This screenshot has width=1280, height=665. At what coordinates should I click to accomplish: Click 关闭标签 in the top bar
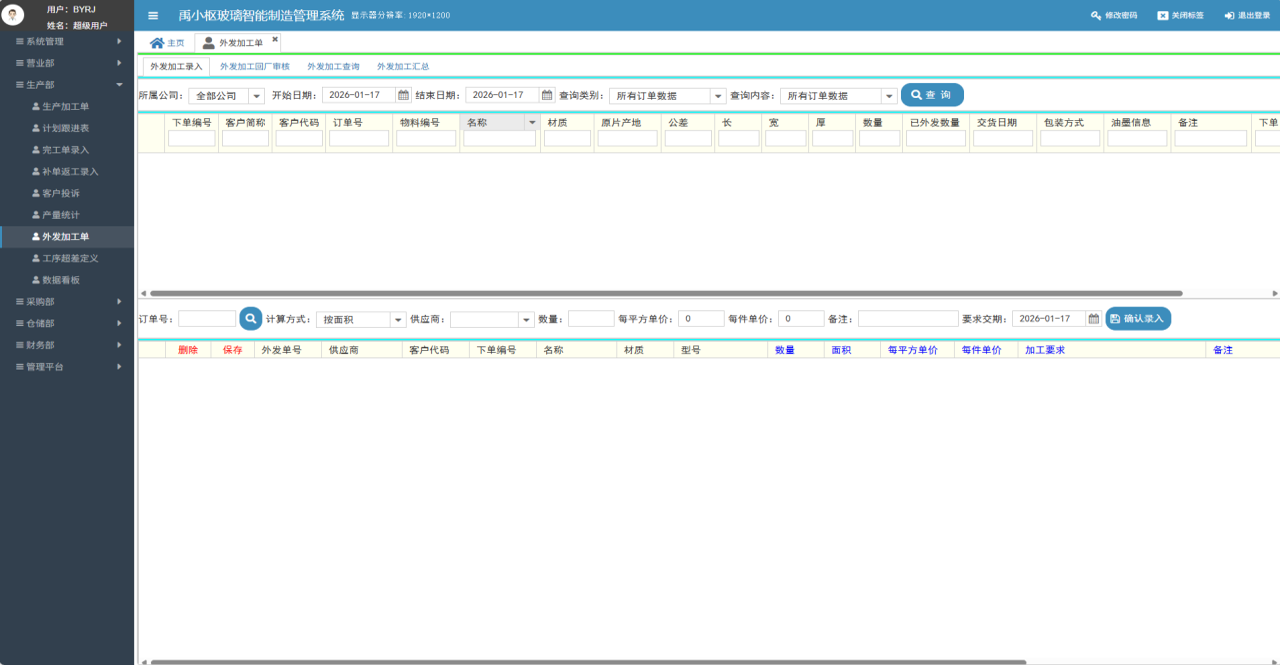pyautogui.click(x=1180, y=16)
